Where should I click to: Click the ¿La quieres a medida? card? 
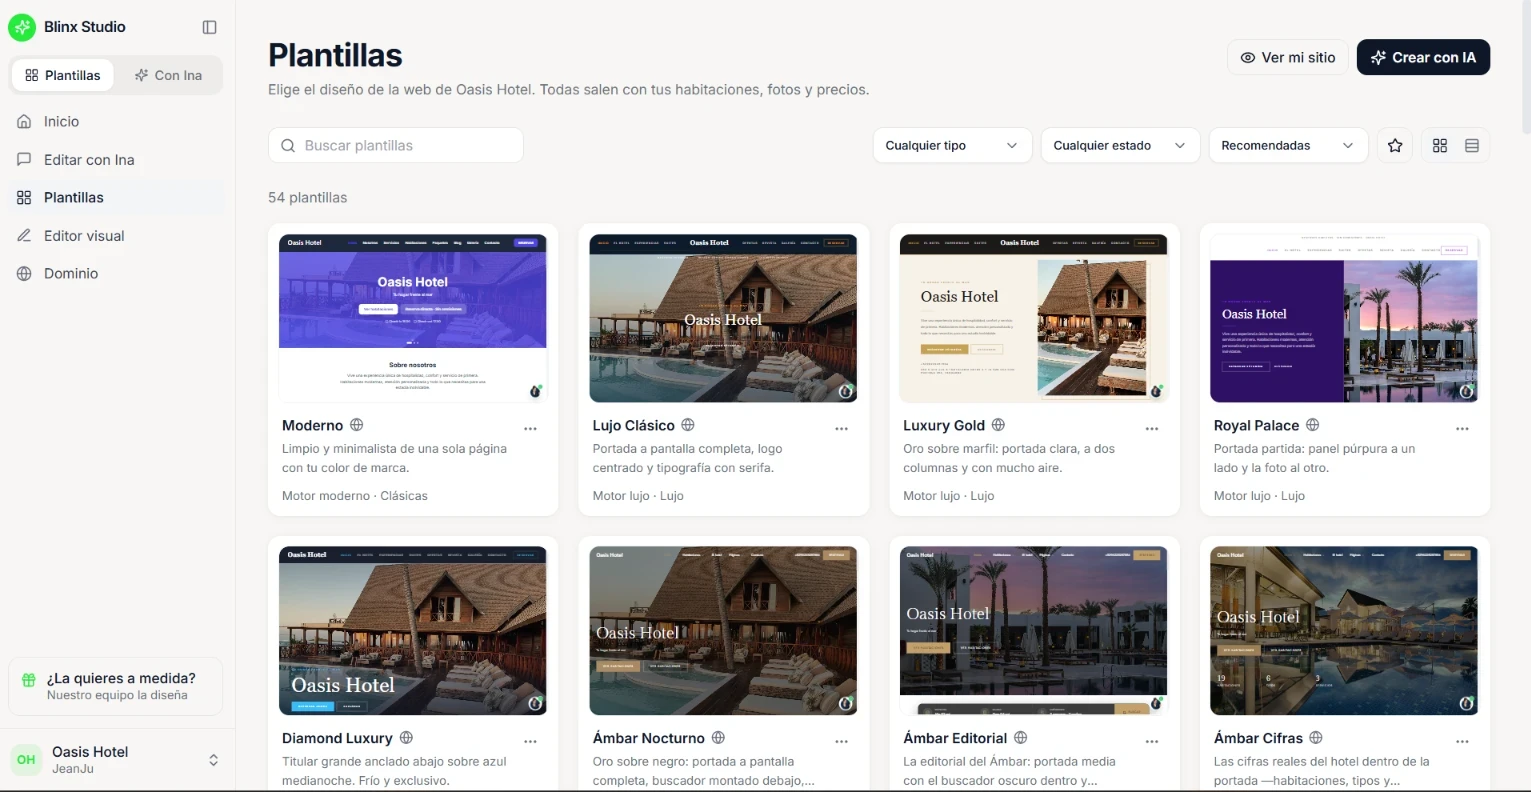(x=116, y=686)
